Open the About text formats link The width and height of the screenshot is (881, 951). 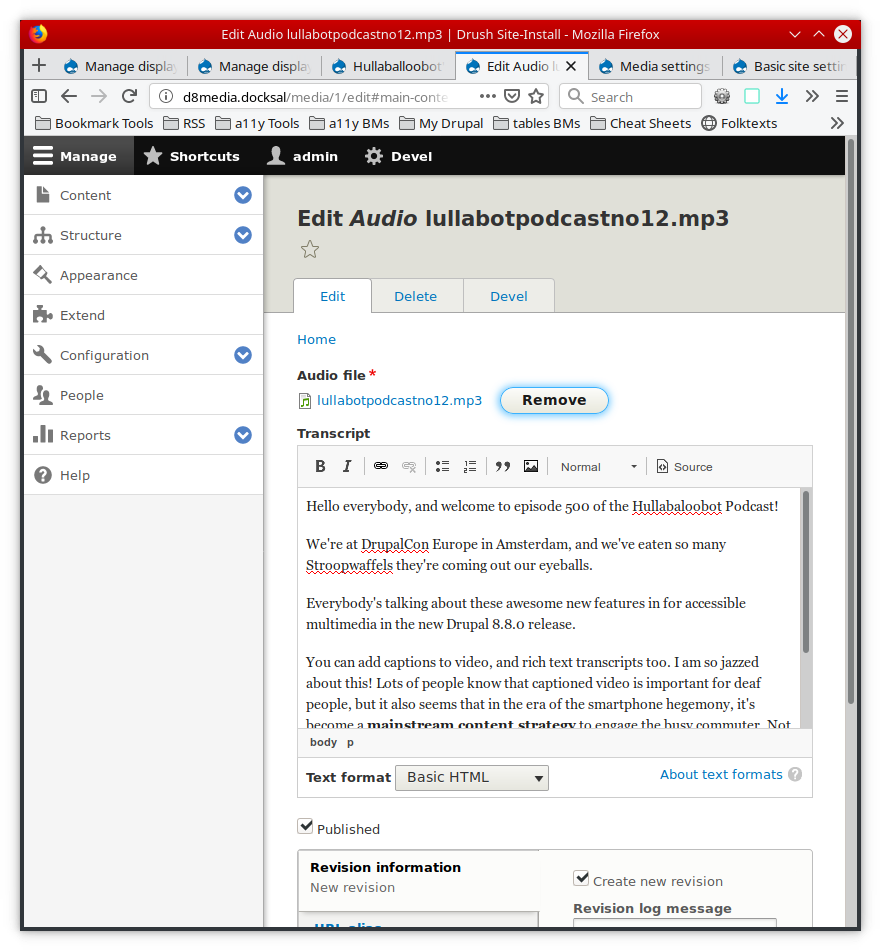(721, 775)
